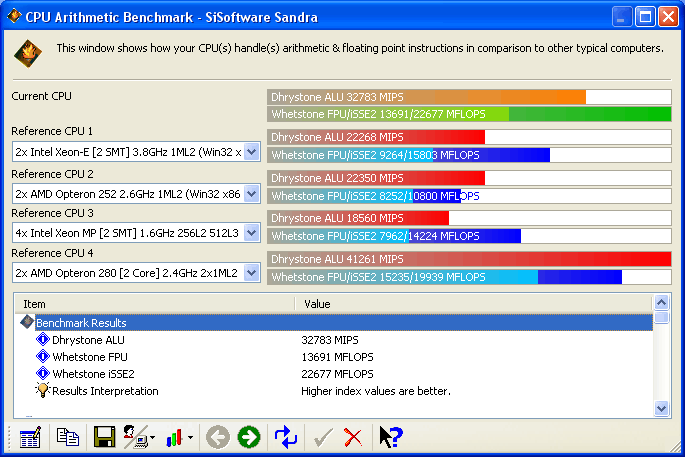Viewport: 685px width, 457px height.
Task: Click the 32783 MIPS value cell
Action: point(330,340)
